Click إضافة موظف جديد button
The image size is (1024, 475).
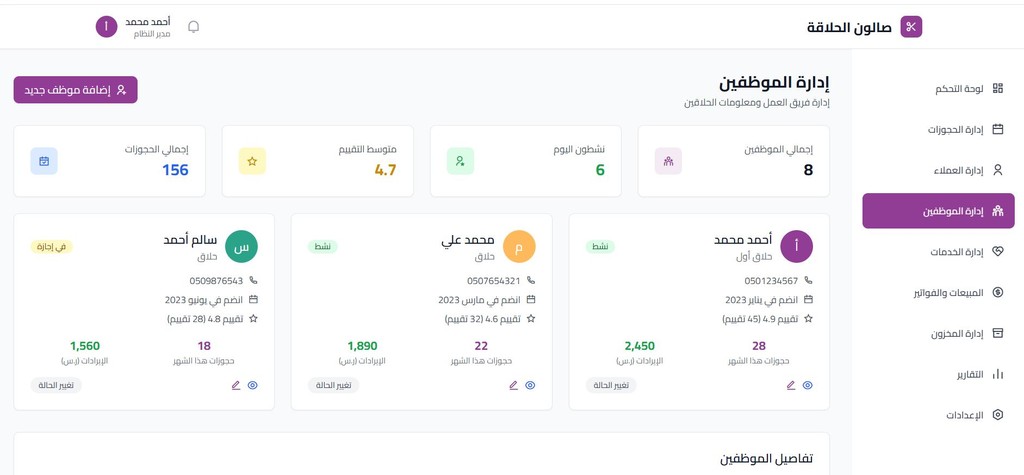tap(75, 90)
